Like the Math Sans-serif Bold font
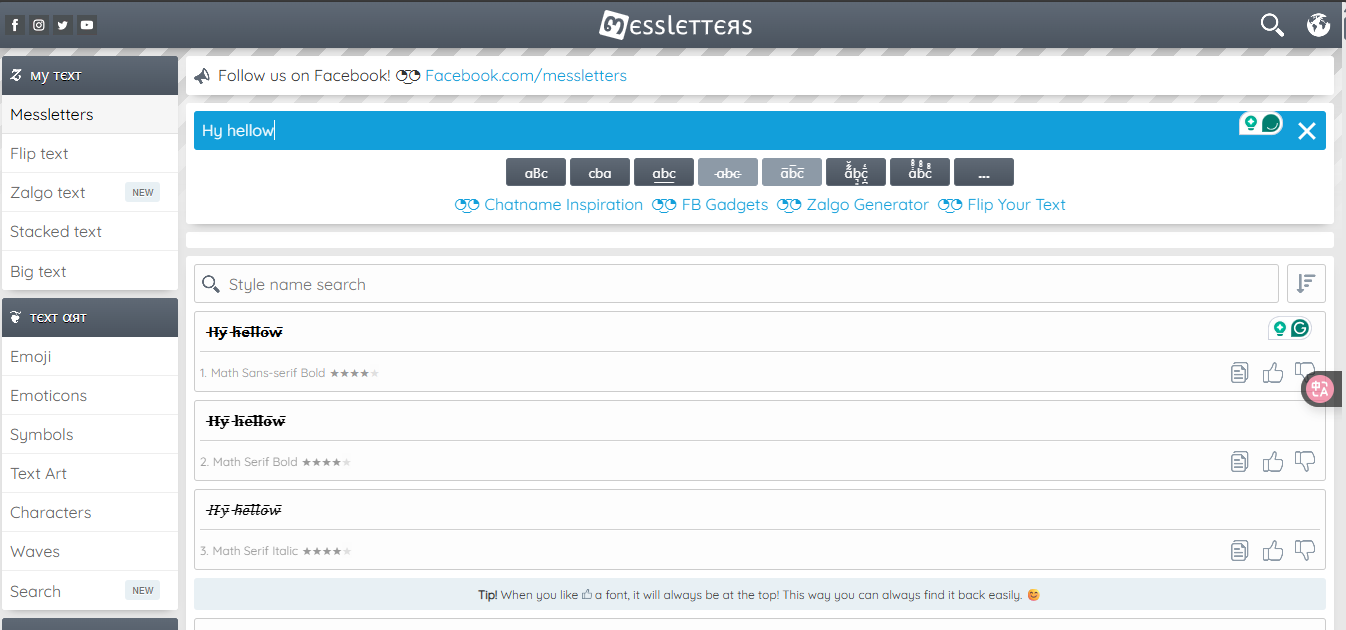This screenshot has width=1346, height=630. coord(1272,372)
